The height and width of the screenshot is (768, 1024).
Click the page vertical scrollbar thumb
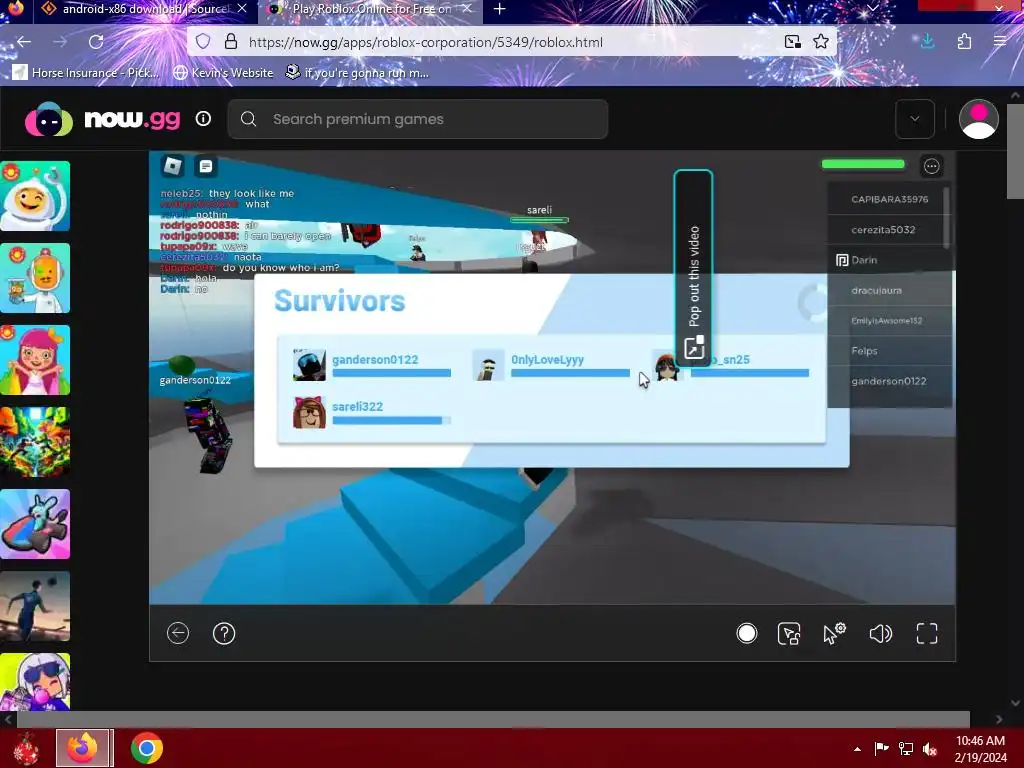[1015, 150]
